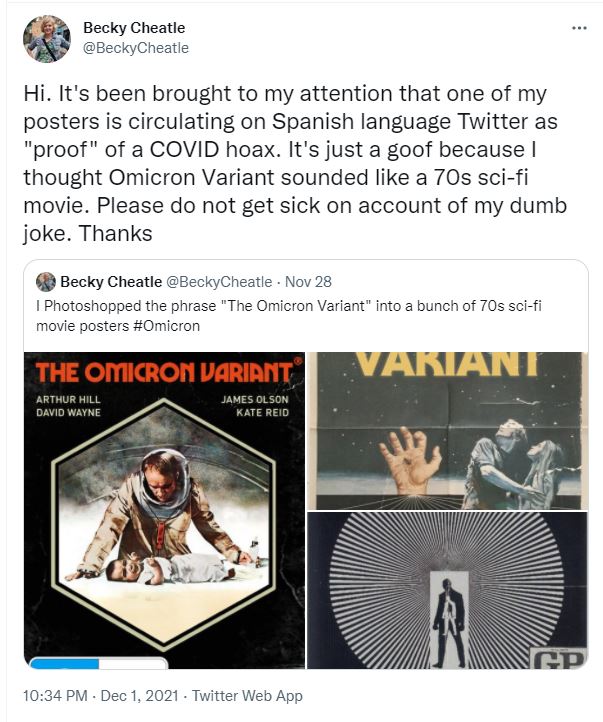Click the yellow VARIANT title on poster
Viewport: 603px width, 722px height.
tap(446, 364)
